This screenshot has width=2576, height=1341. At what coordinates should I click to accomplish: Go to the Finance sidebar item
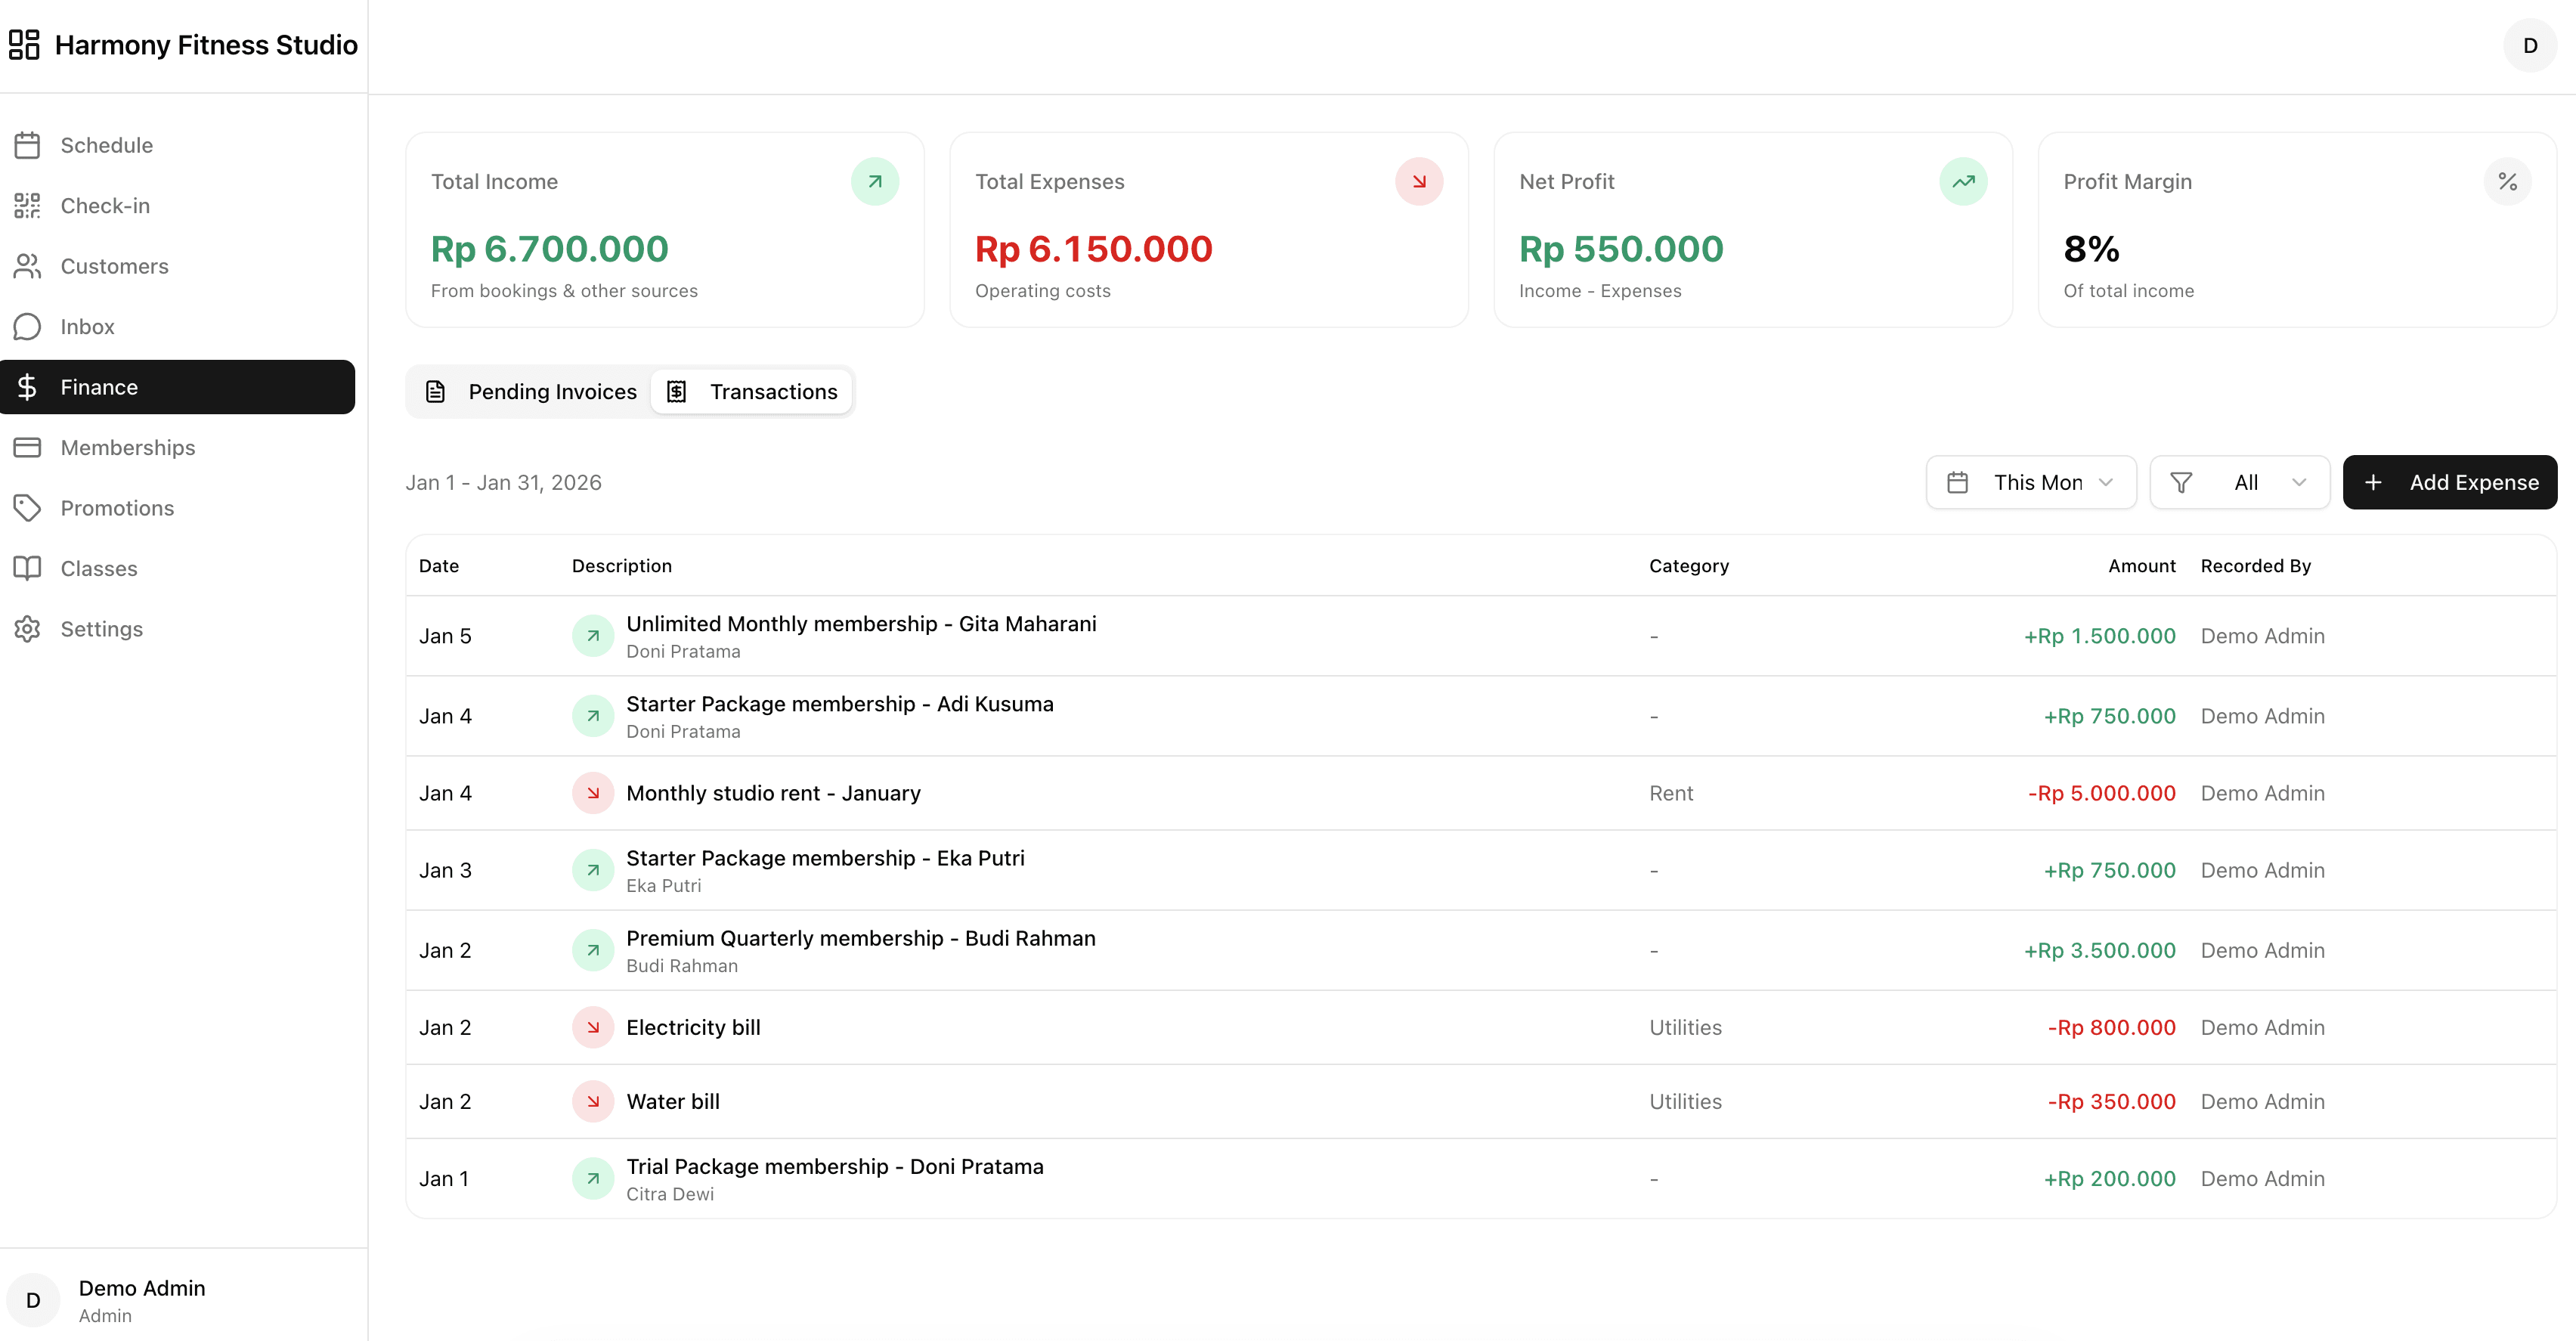tap(178, 387)
